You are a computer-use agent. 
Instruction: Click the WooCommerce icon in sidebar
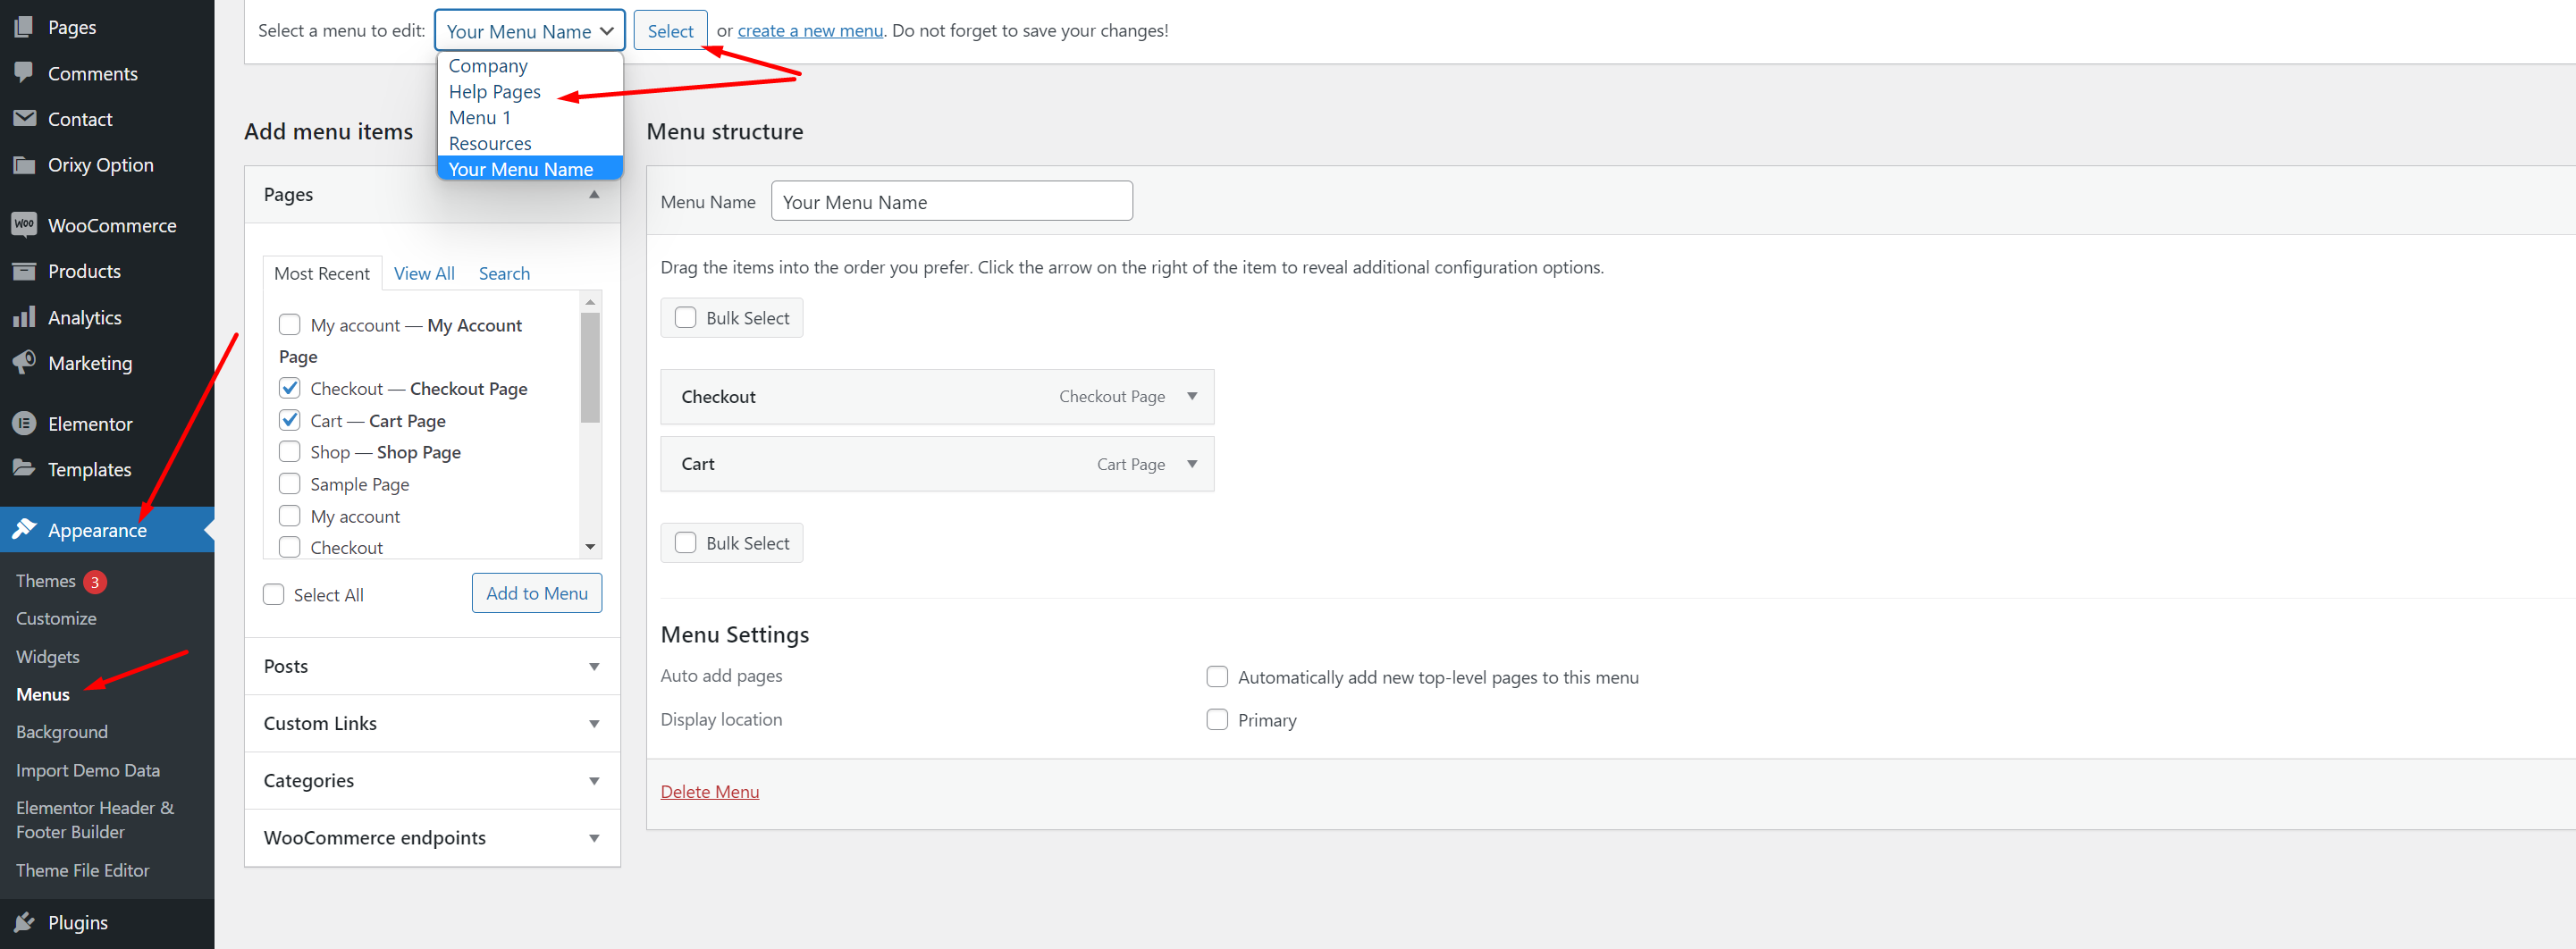(x=24, y=225)
